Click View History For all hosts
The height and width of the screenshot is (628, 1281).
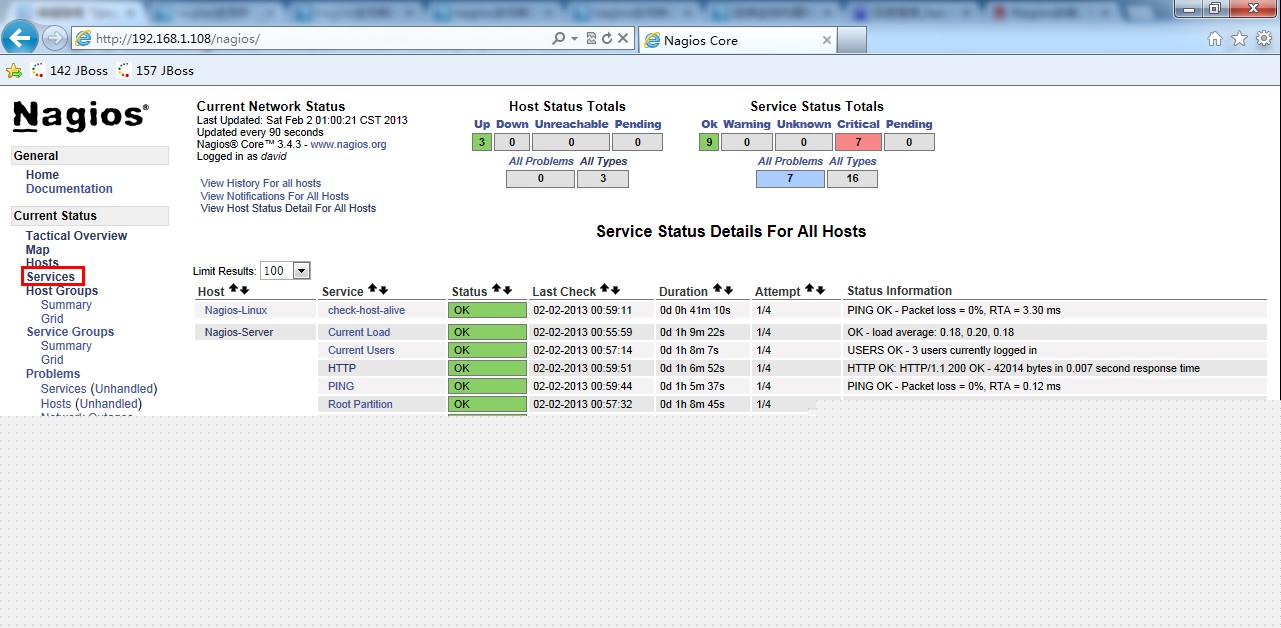261,184
